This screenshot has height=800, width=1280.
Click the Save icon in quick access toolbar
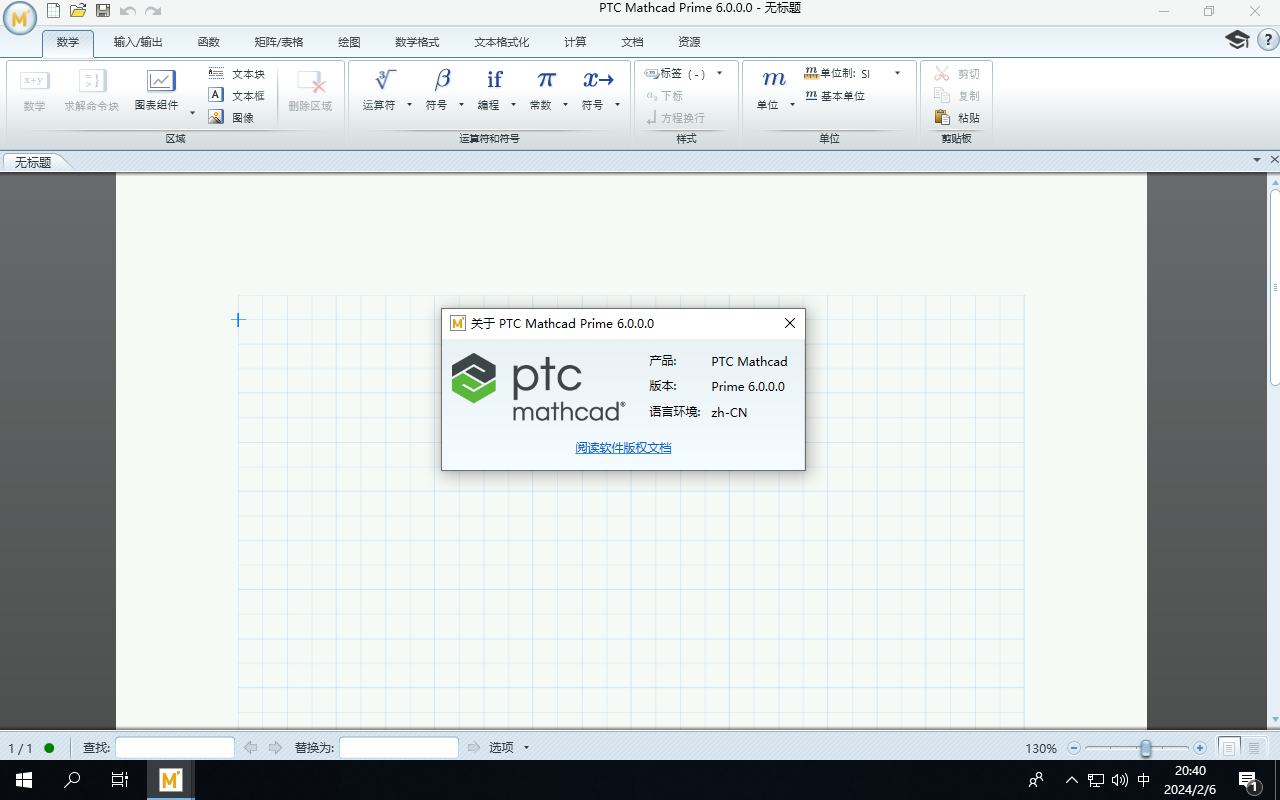tap(102, 9)
